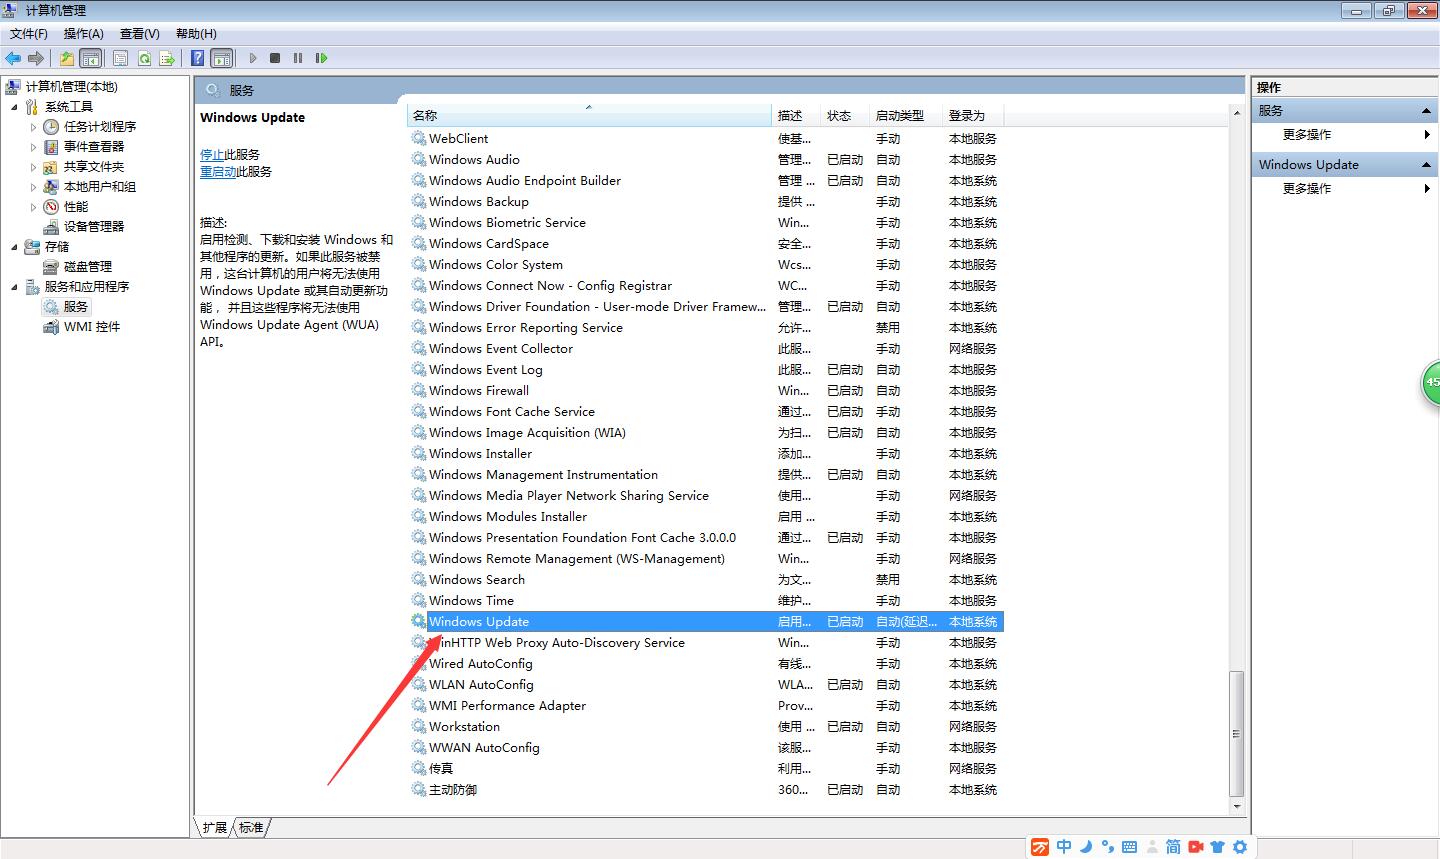Open the soft keyboard icon in IME bar

point(1129,847)
